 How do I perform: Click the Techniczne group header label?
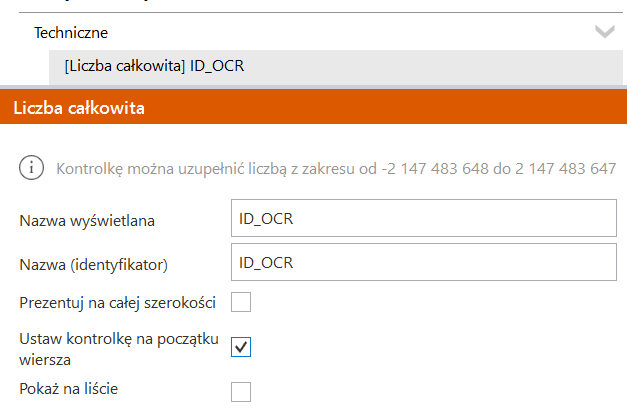click(x=71, y=32)
